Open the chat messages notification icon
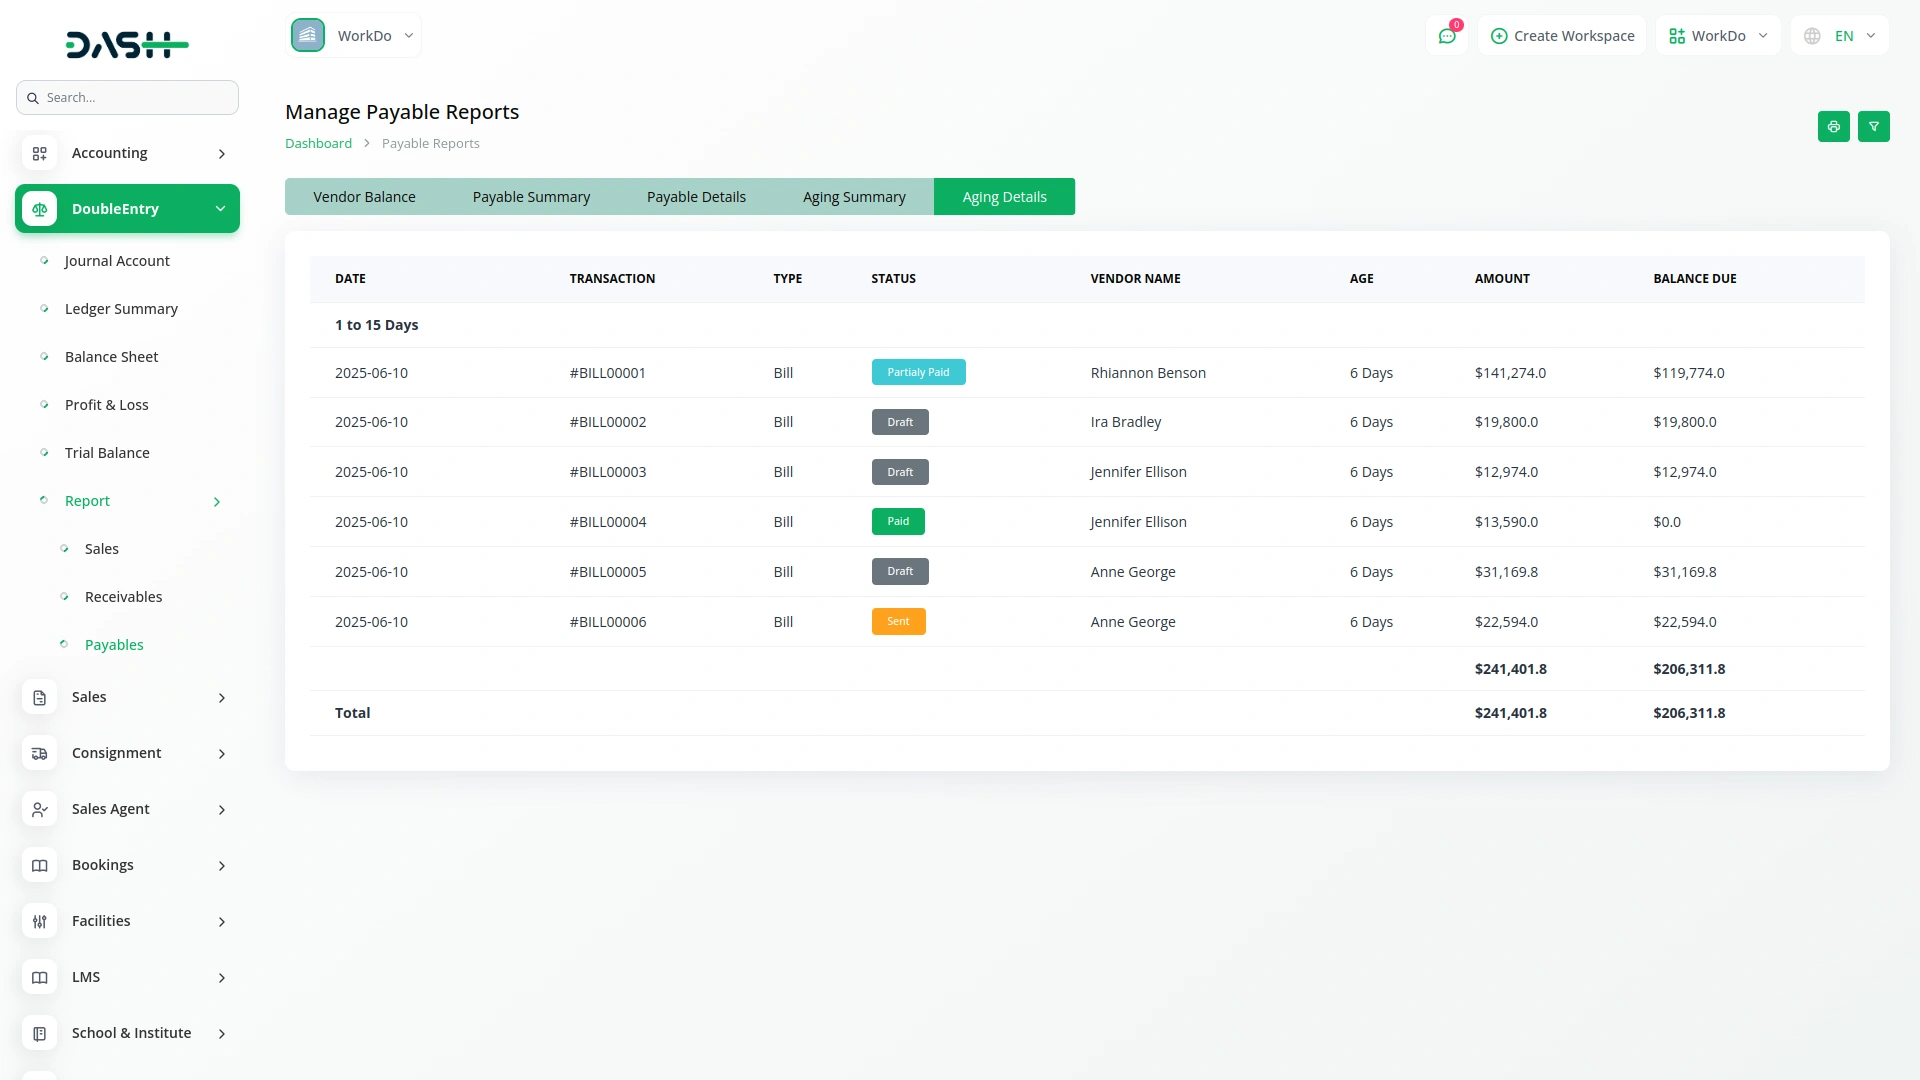 click(1446, 36)
